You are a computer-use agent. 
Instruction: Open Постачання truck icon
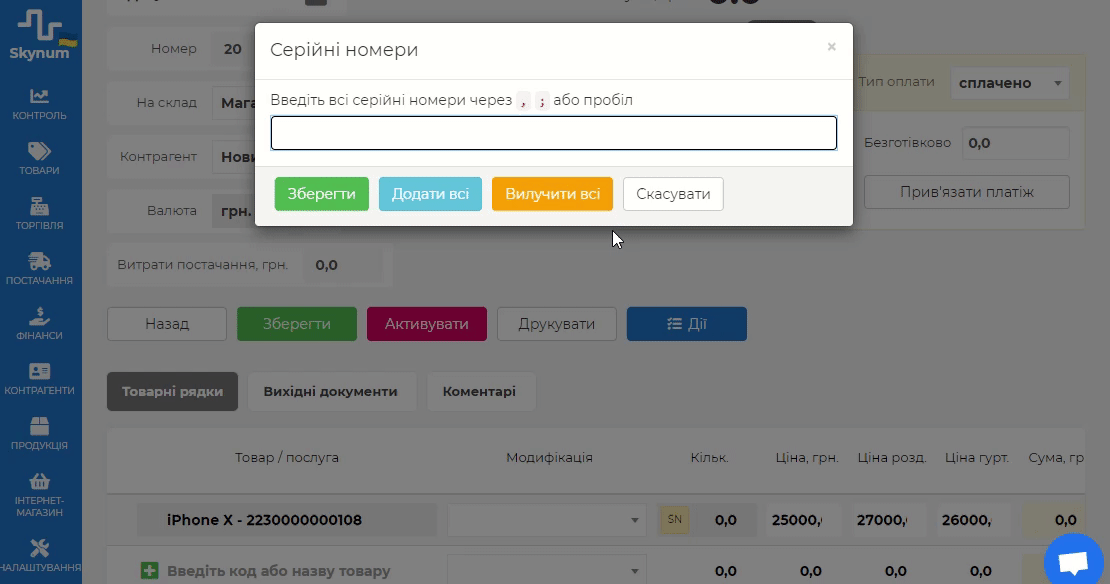tap(39, 268)
